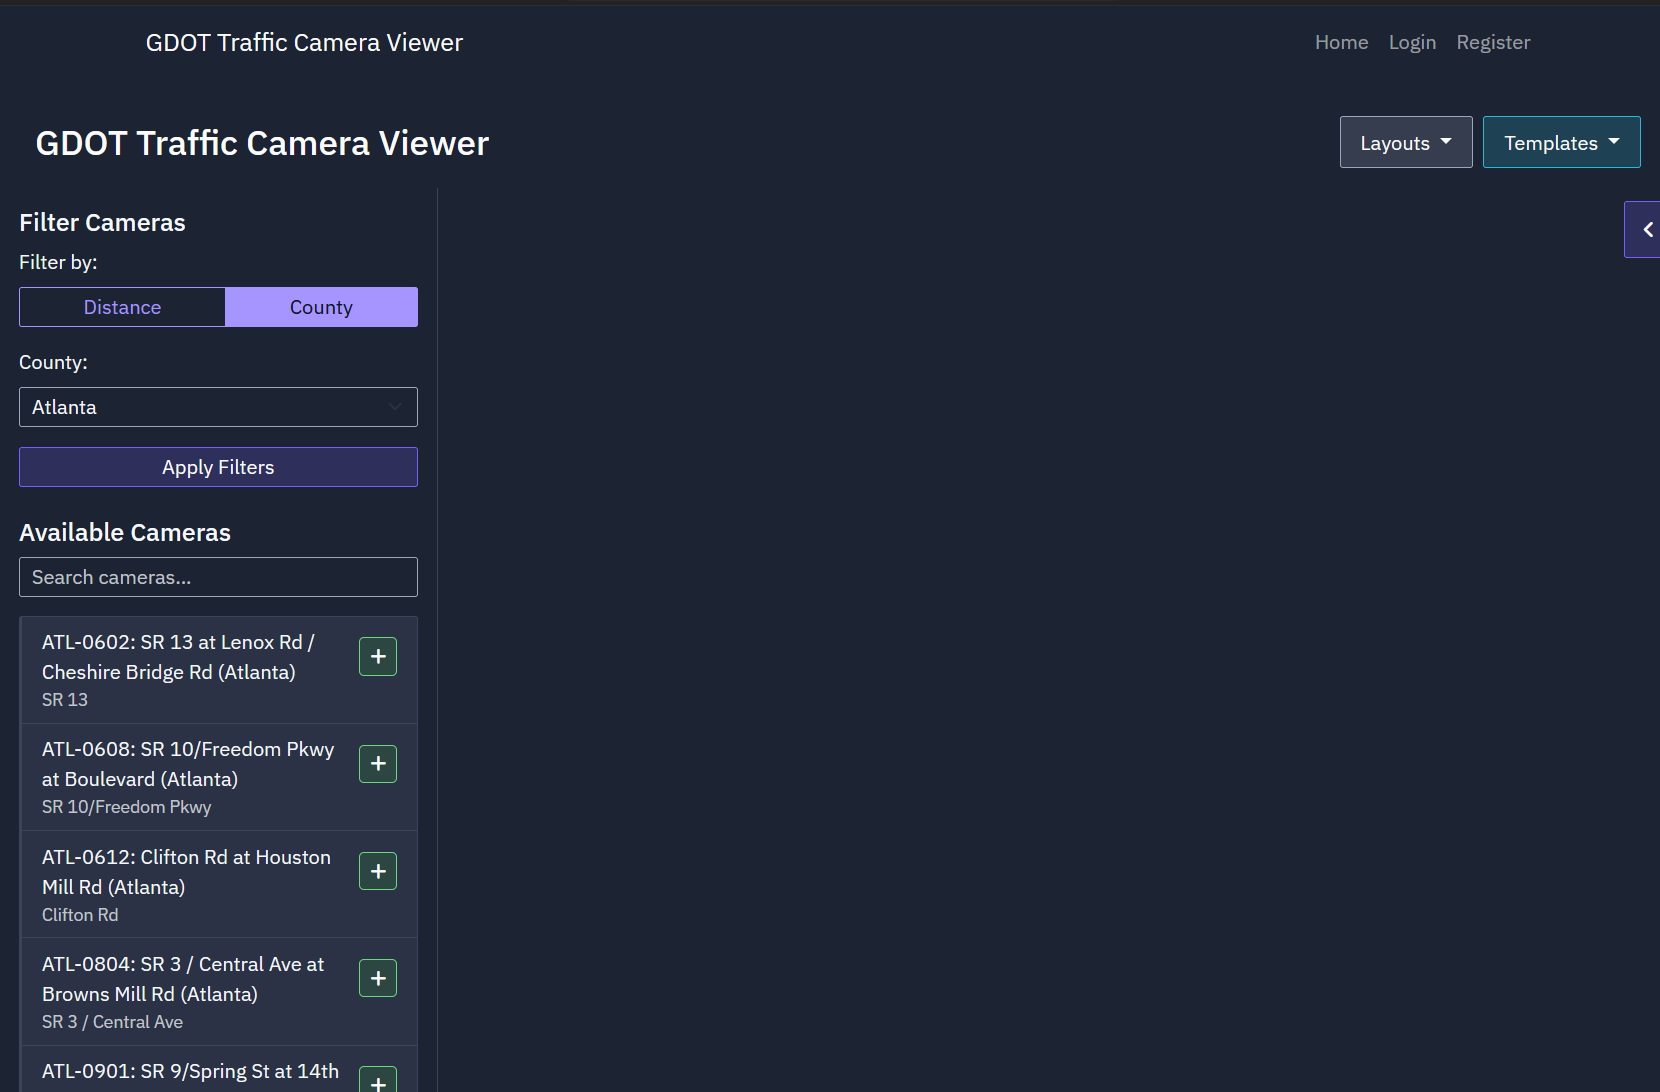Select ATL-0901 SR 9/Spring St entry

point(219,1070)
